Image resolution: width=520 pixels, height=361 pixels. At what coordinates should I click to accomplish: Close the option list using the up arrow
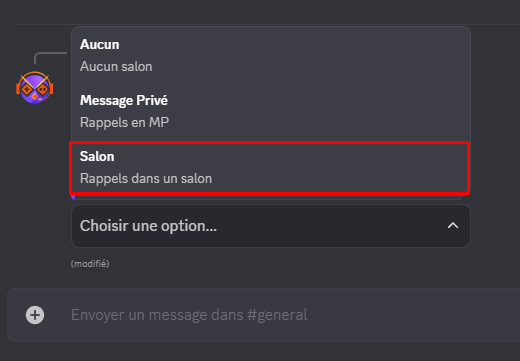click(x=453, y=226)
